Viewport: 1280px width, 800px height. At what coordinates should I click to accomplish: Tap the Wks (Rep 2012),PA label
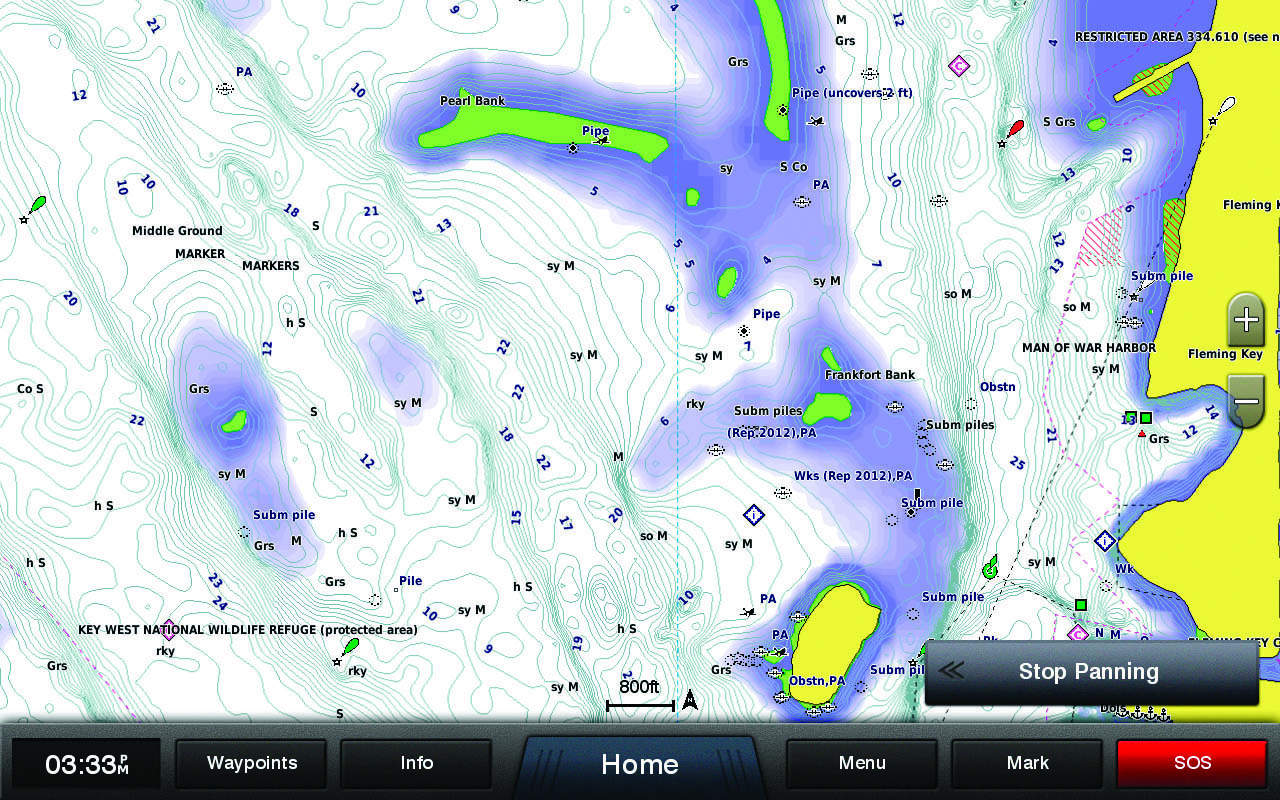tap(853, 476)
